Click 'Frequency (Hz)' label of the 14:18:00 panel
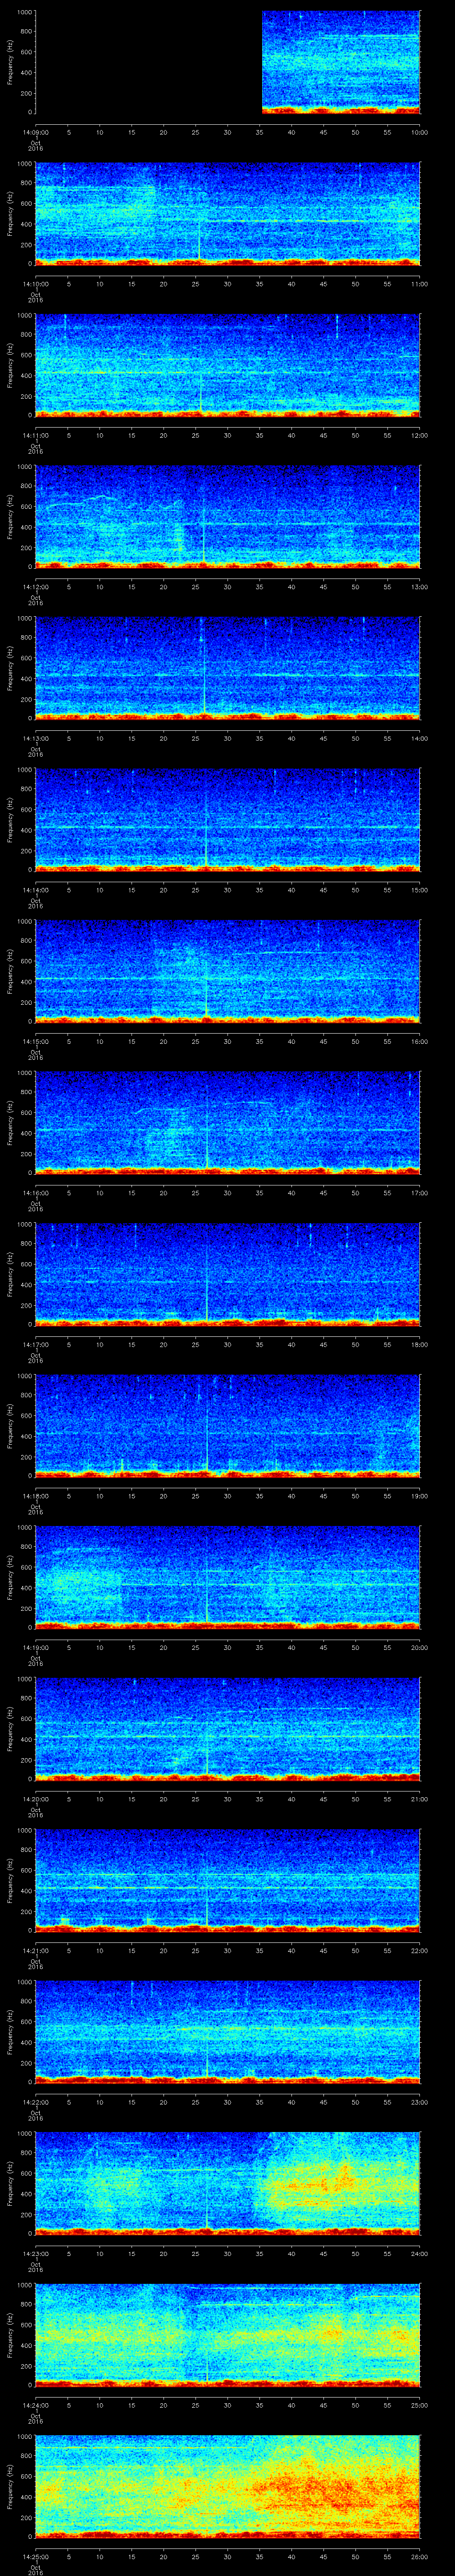Viewport: 455px width, 2576px height. 10,1426
